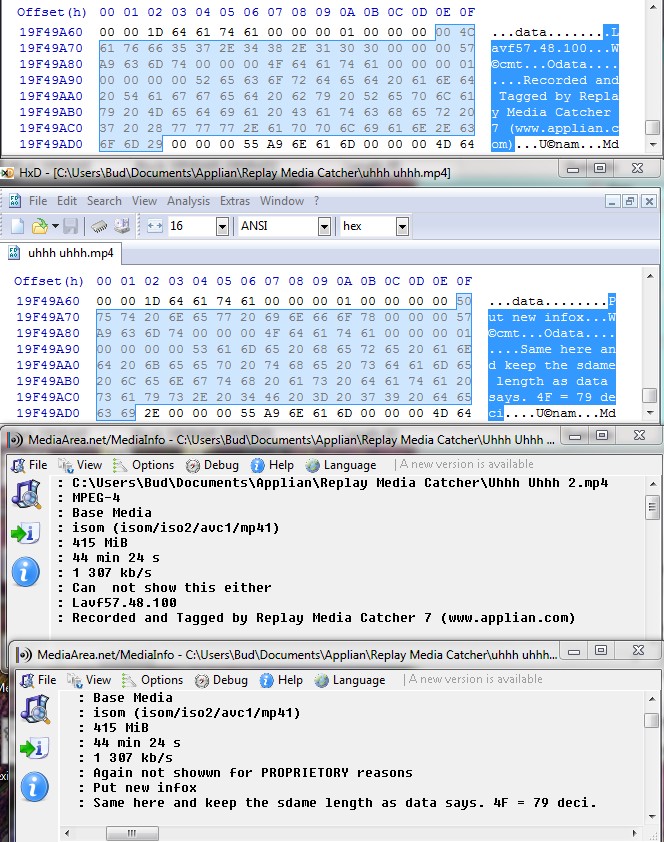Open Help menu in lower MediaInfo window

[281, 680]
